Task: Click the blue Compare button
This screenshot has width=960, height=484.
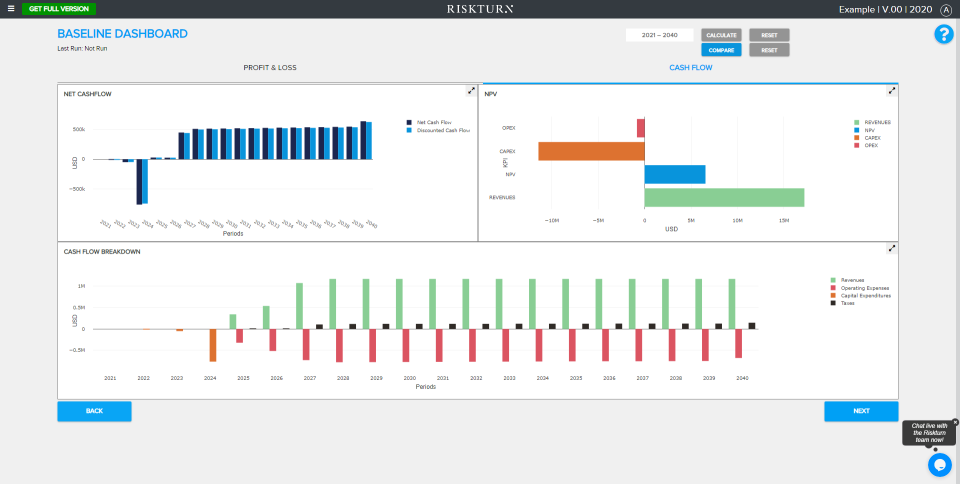Action: (x=721, y=50)
